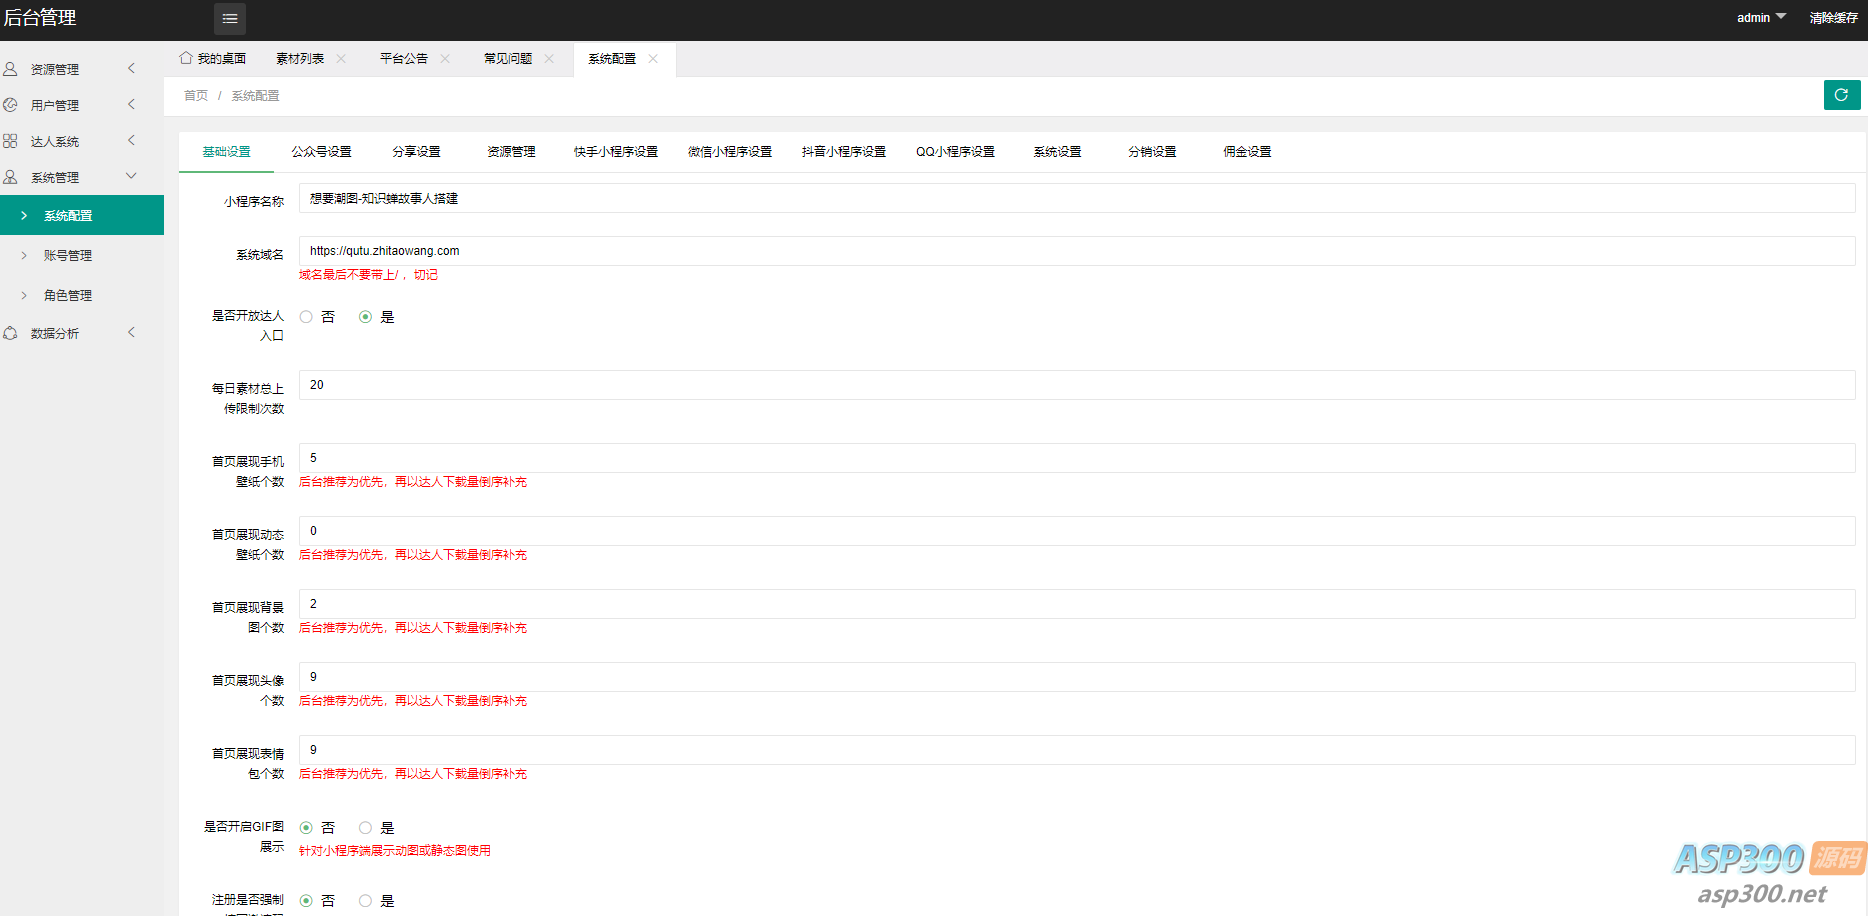The image size is (1868, 916).
Task: Open the 佣金设置 settings tab
Action: tap(1247, 152)
